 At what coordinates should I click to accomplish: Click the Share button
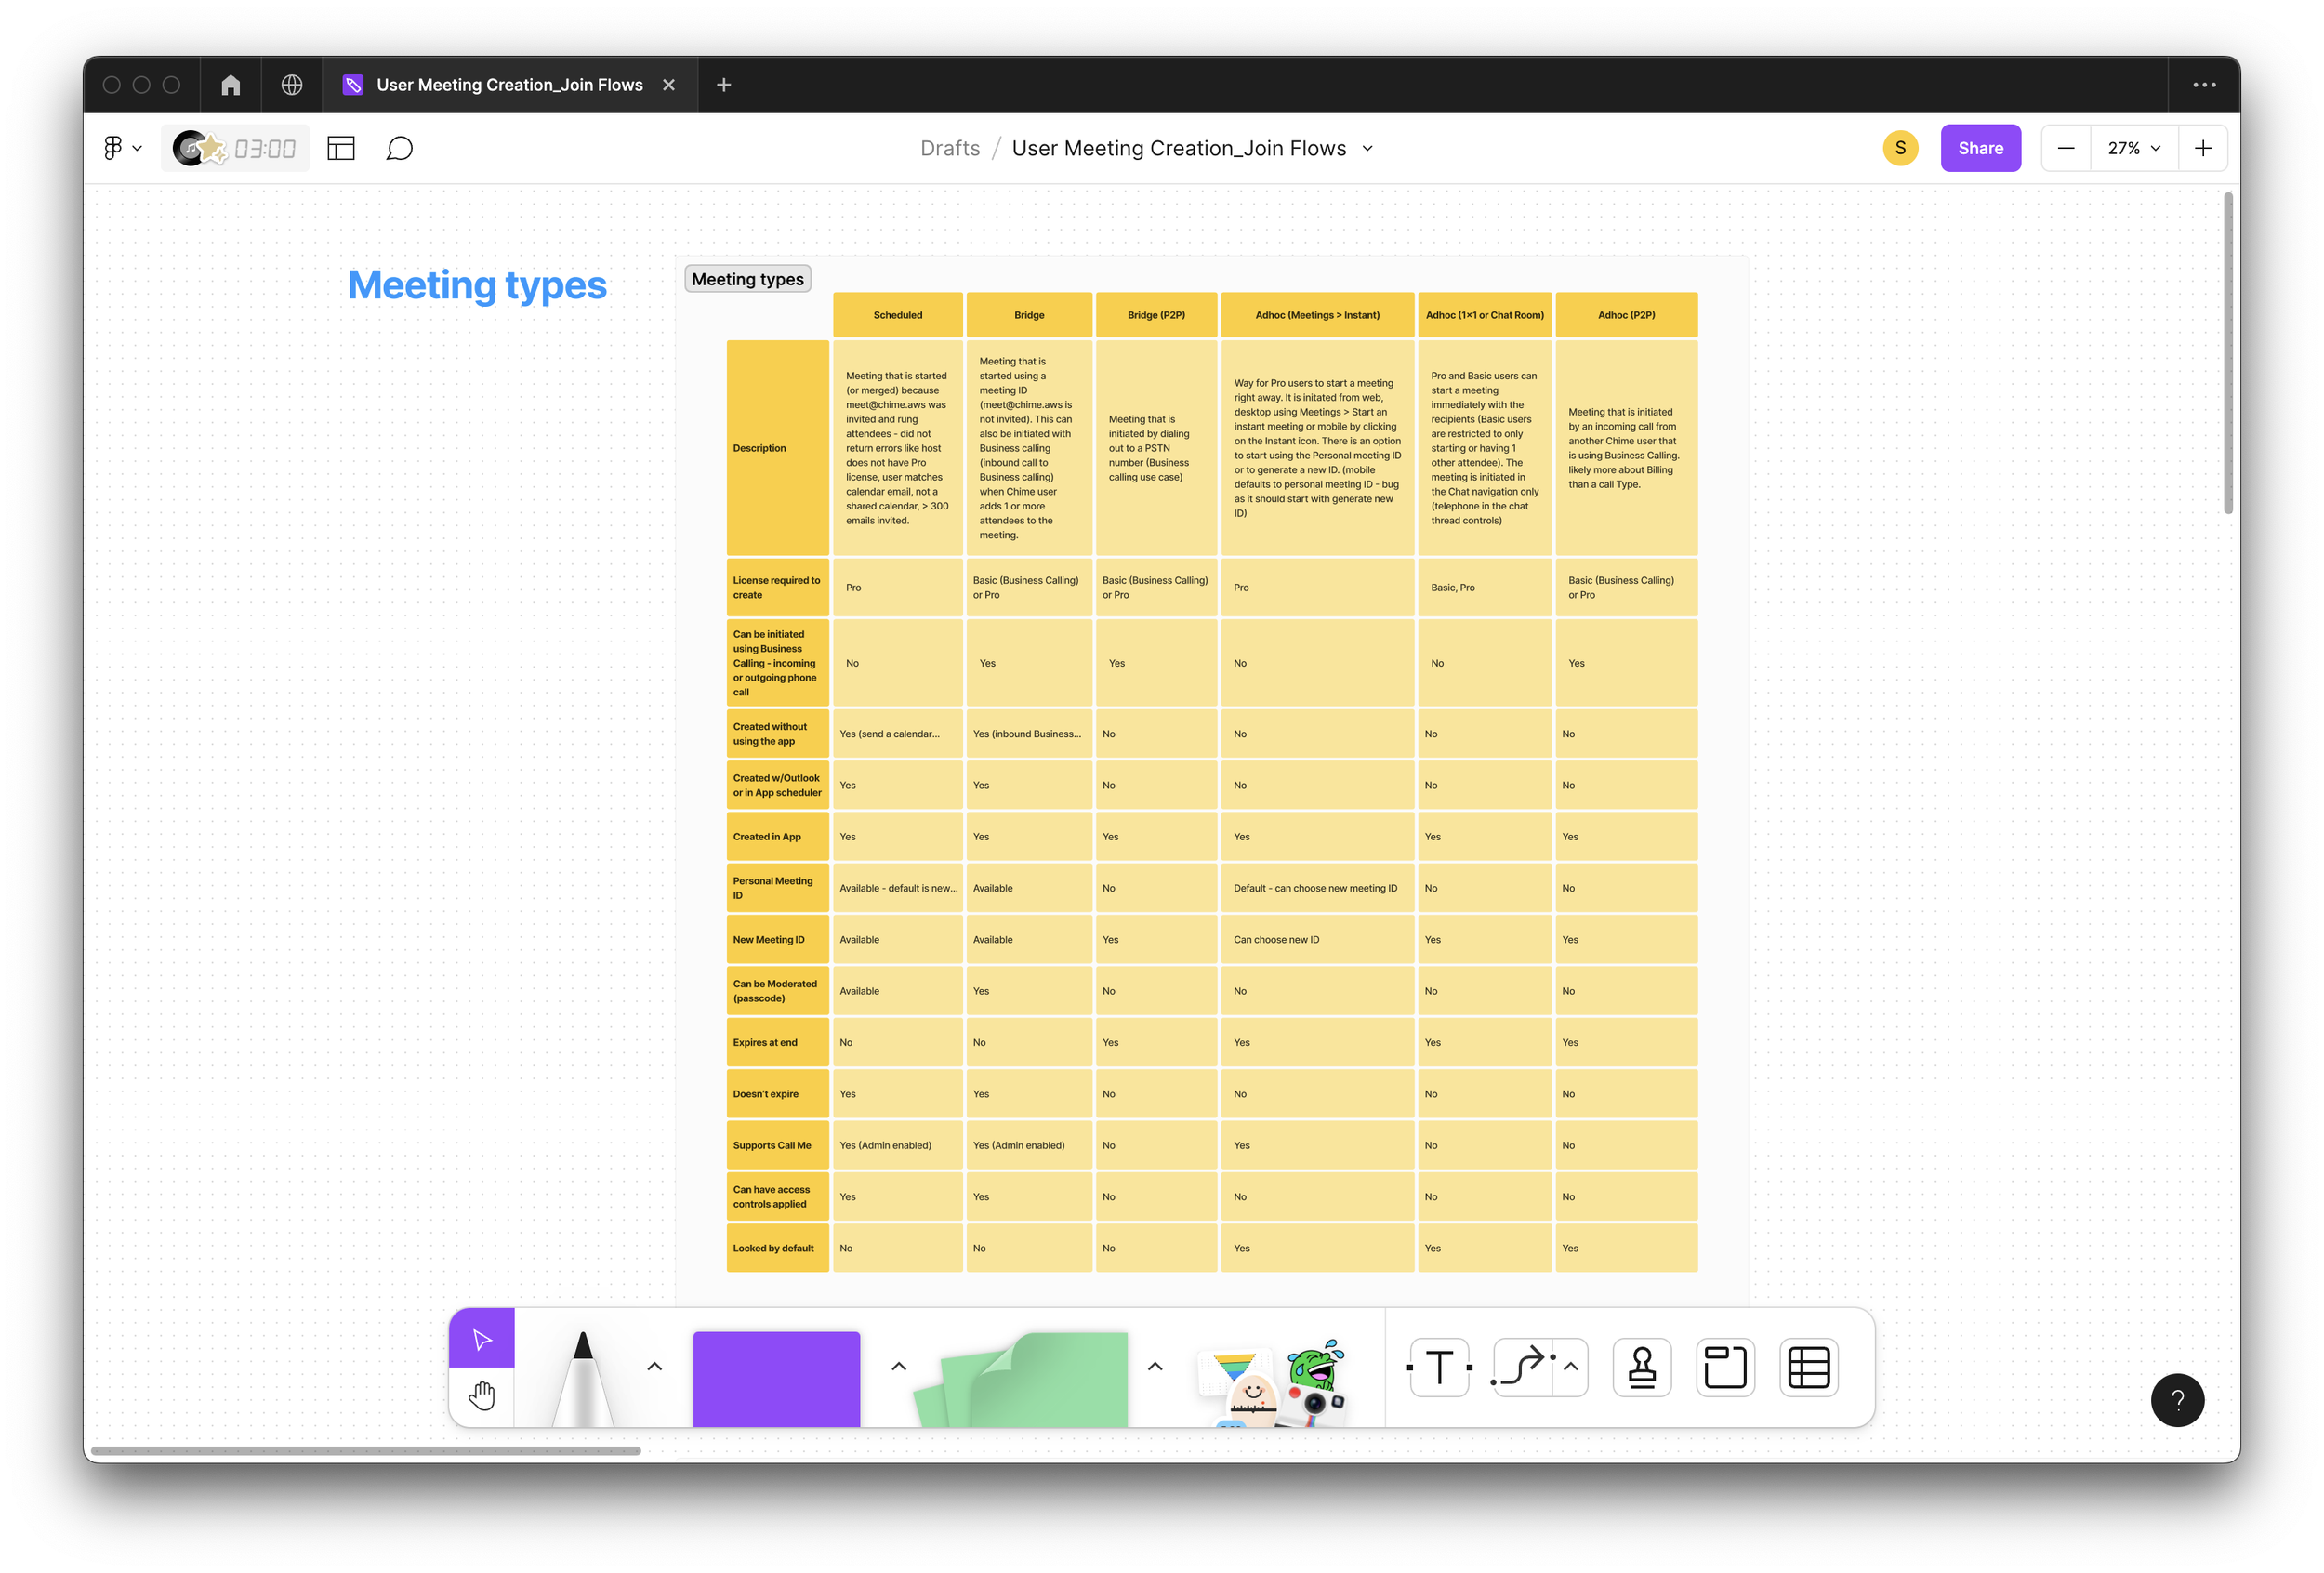[1980, 147]
